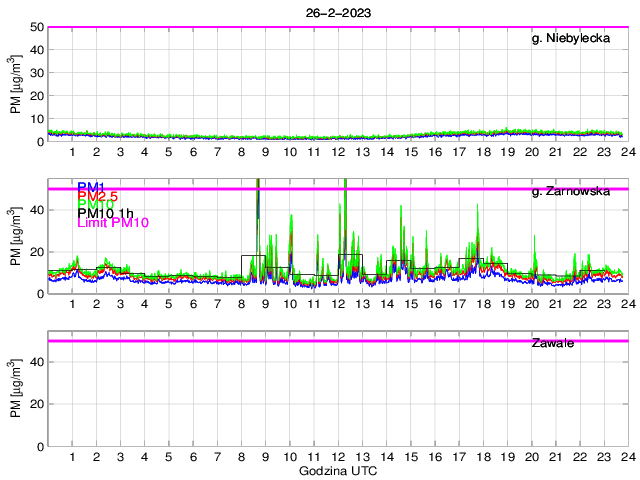Image resolution: width=640 pixels, height=480 pixels.
Task: Click the magenta Limit PM10 legend entry
Action: [x=113, y=223]
